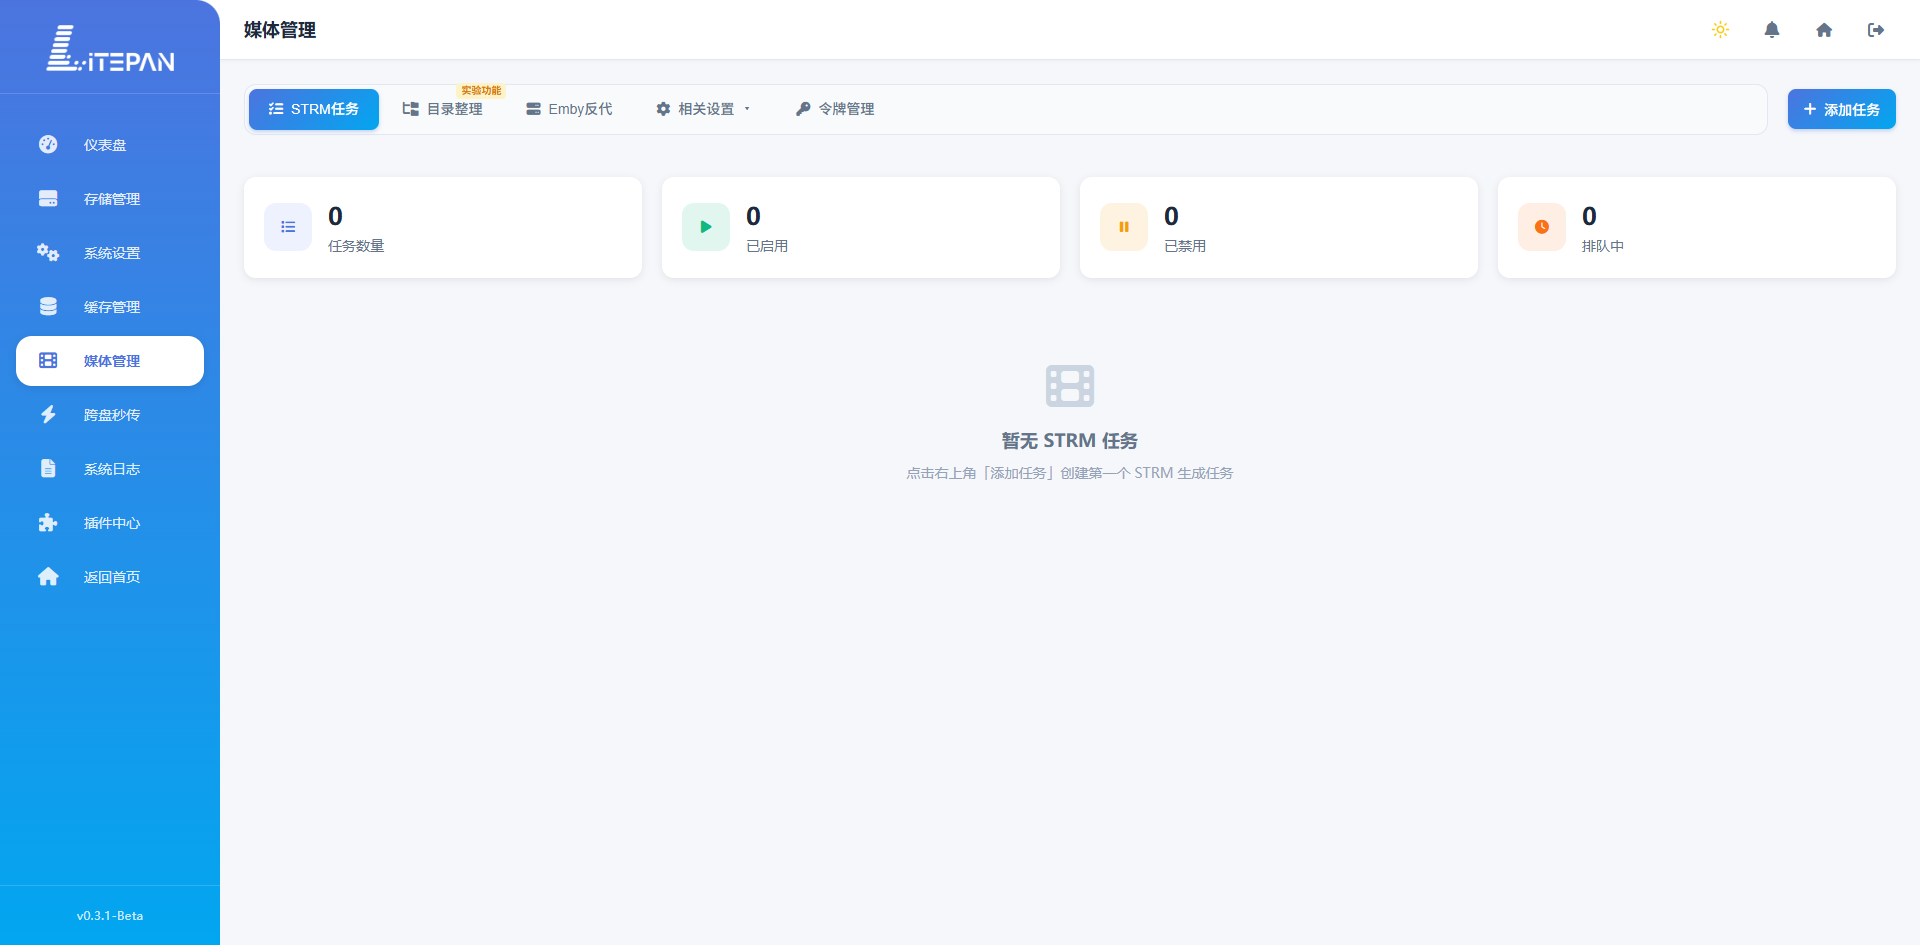Switch to the 目录整理 tab

coord(443,109)
